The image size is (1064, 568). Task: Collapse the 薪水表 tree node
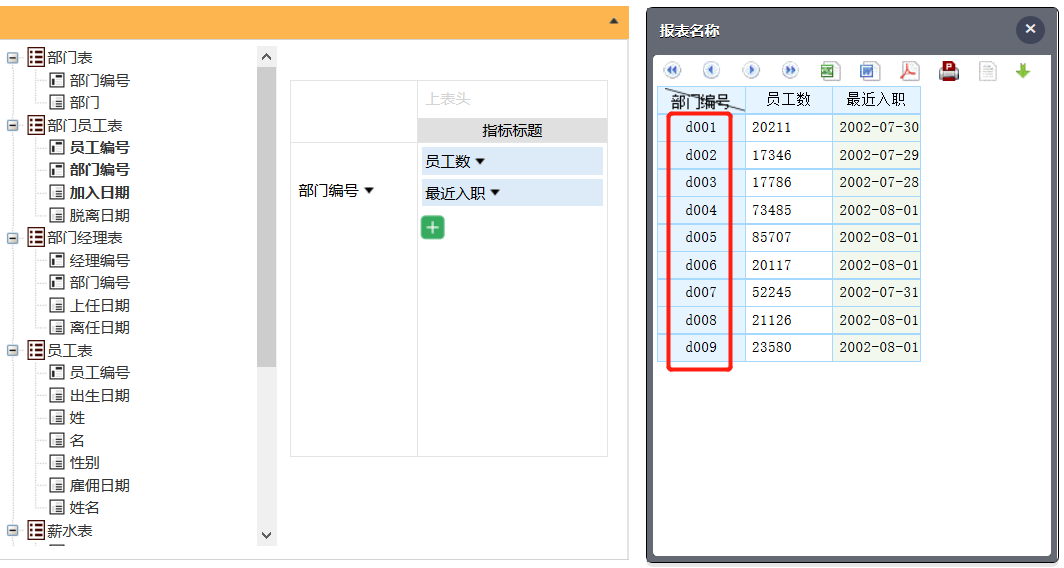tap(13, 531)
